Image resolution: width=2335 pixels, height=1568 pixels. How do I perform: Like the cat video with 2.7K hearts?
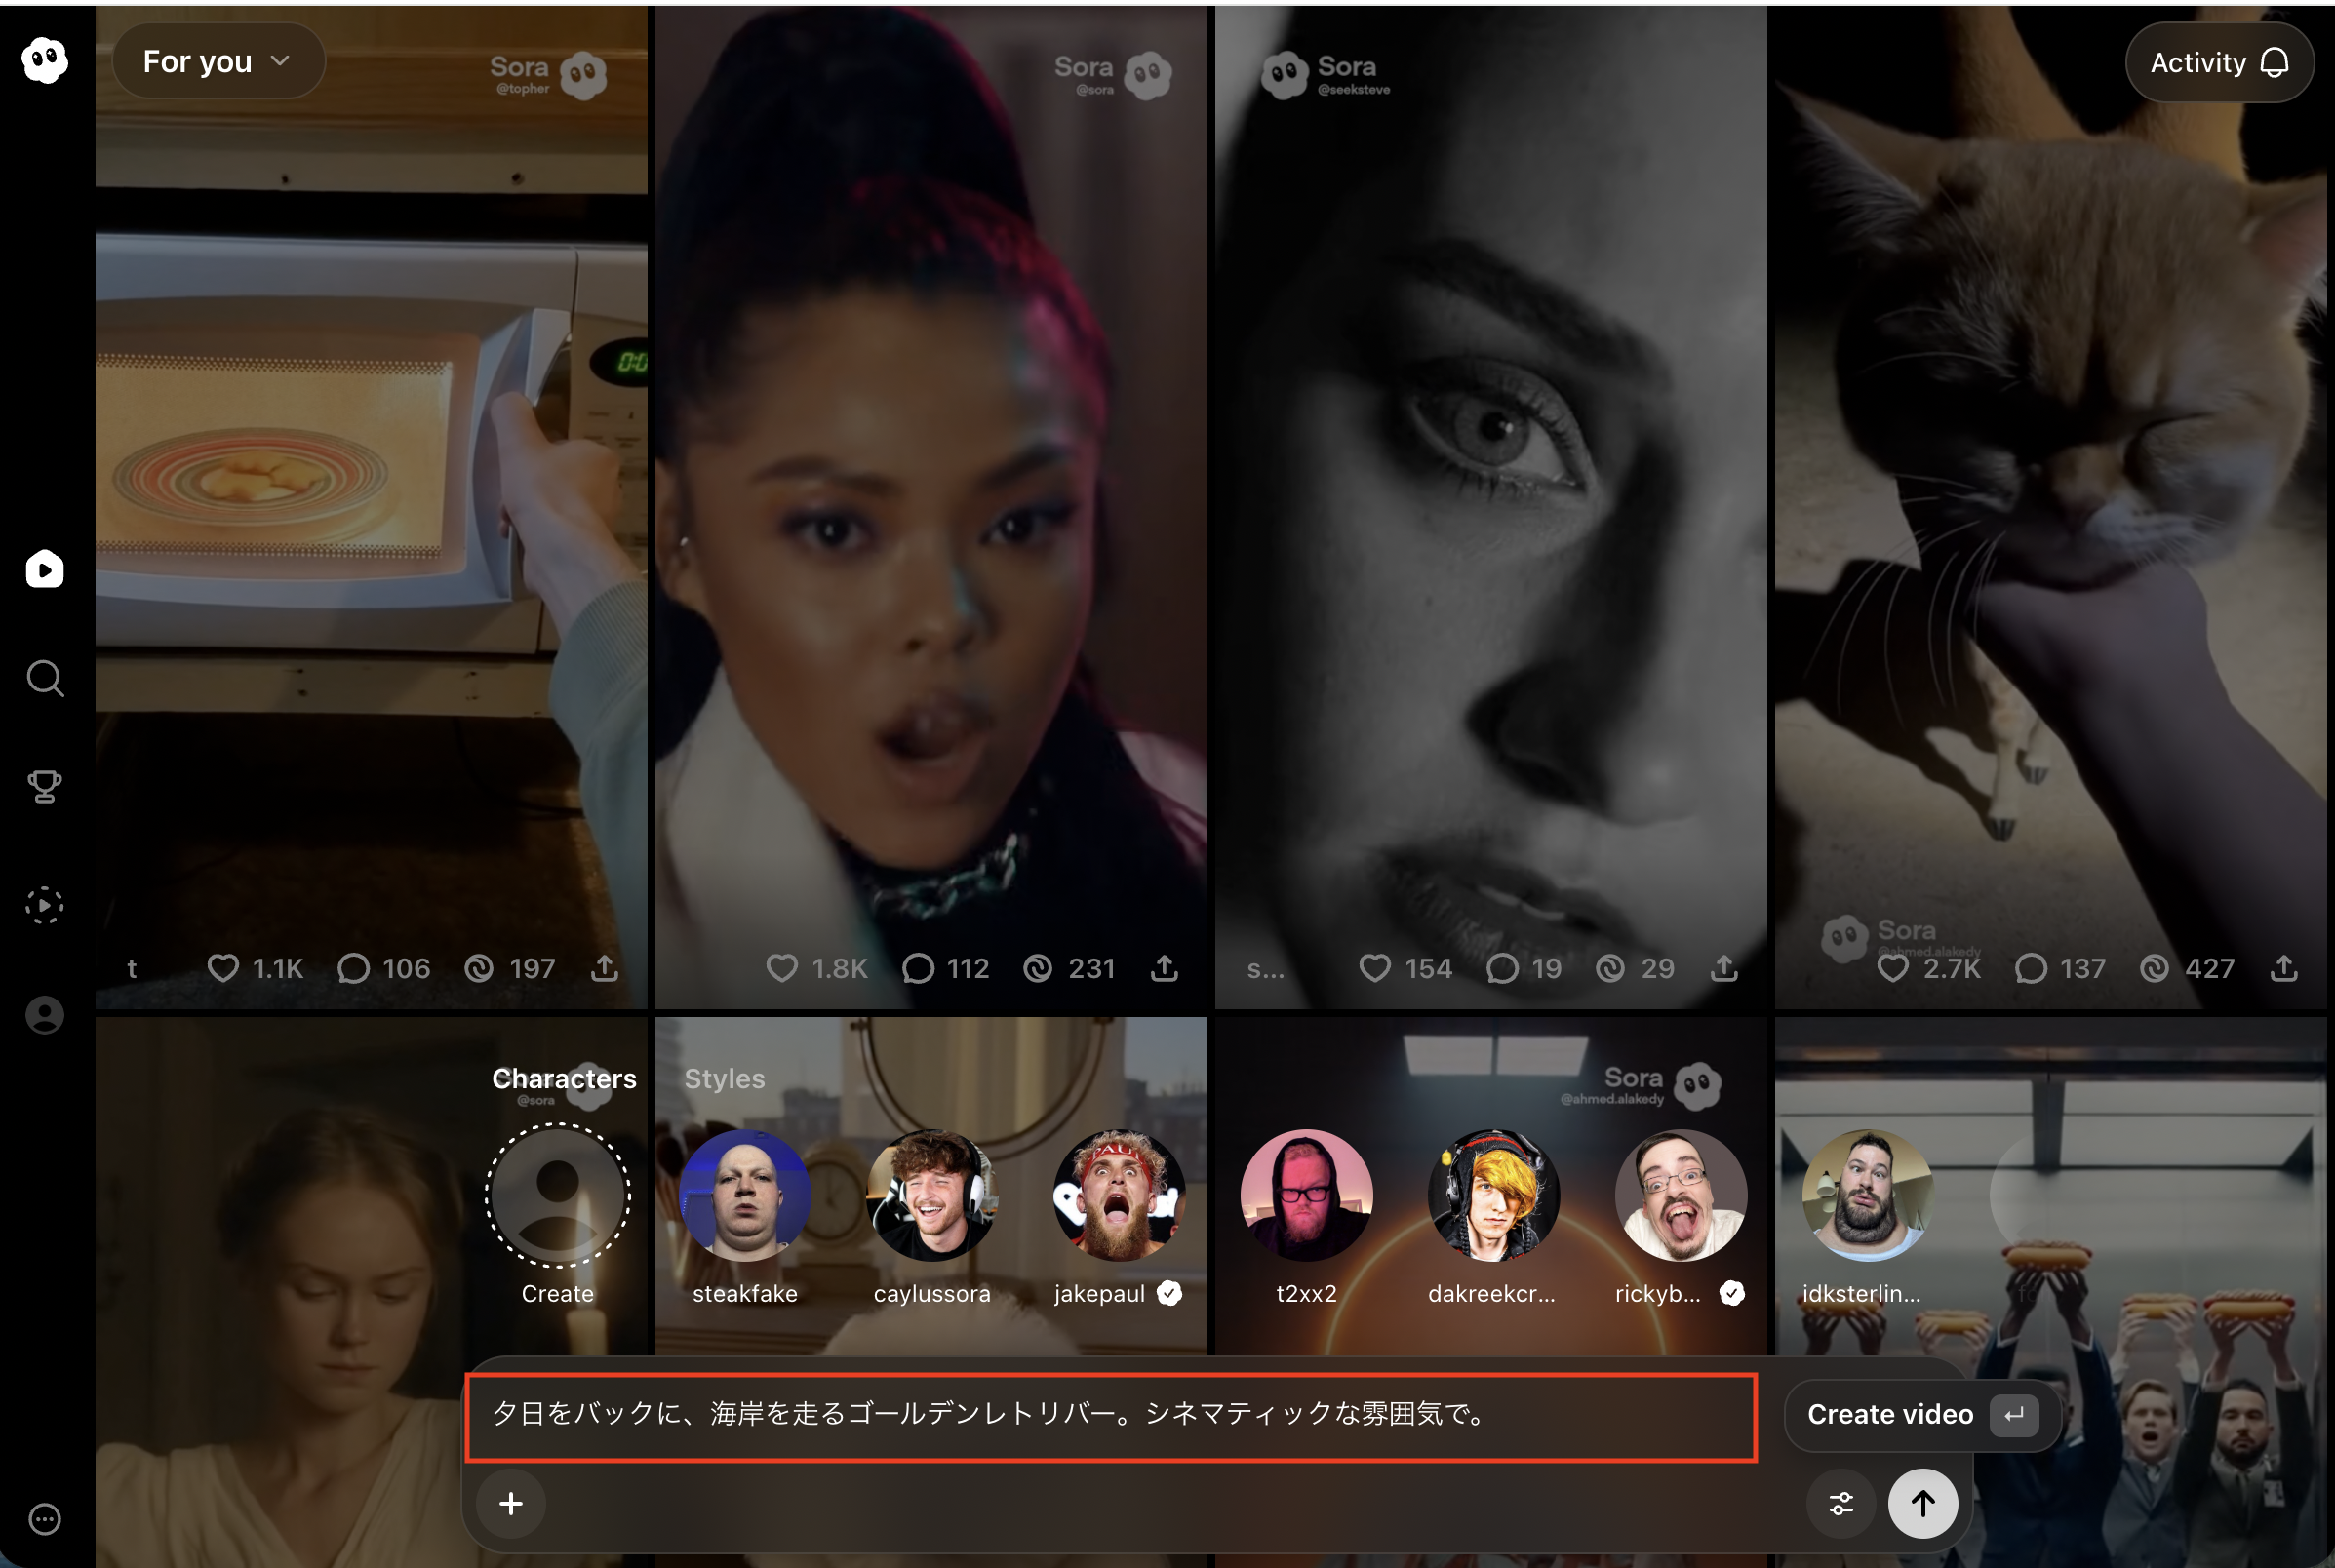pyautogui.click(x=1892, y=967)
